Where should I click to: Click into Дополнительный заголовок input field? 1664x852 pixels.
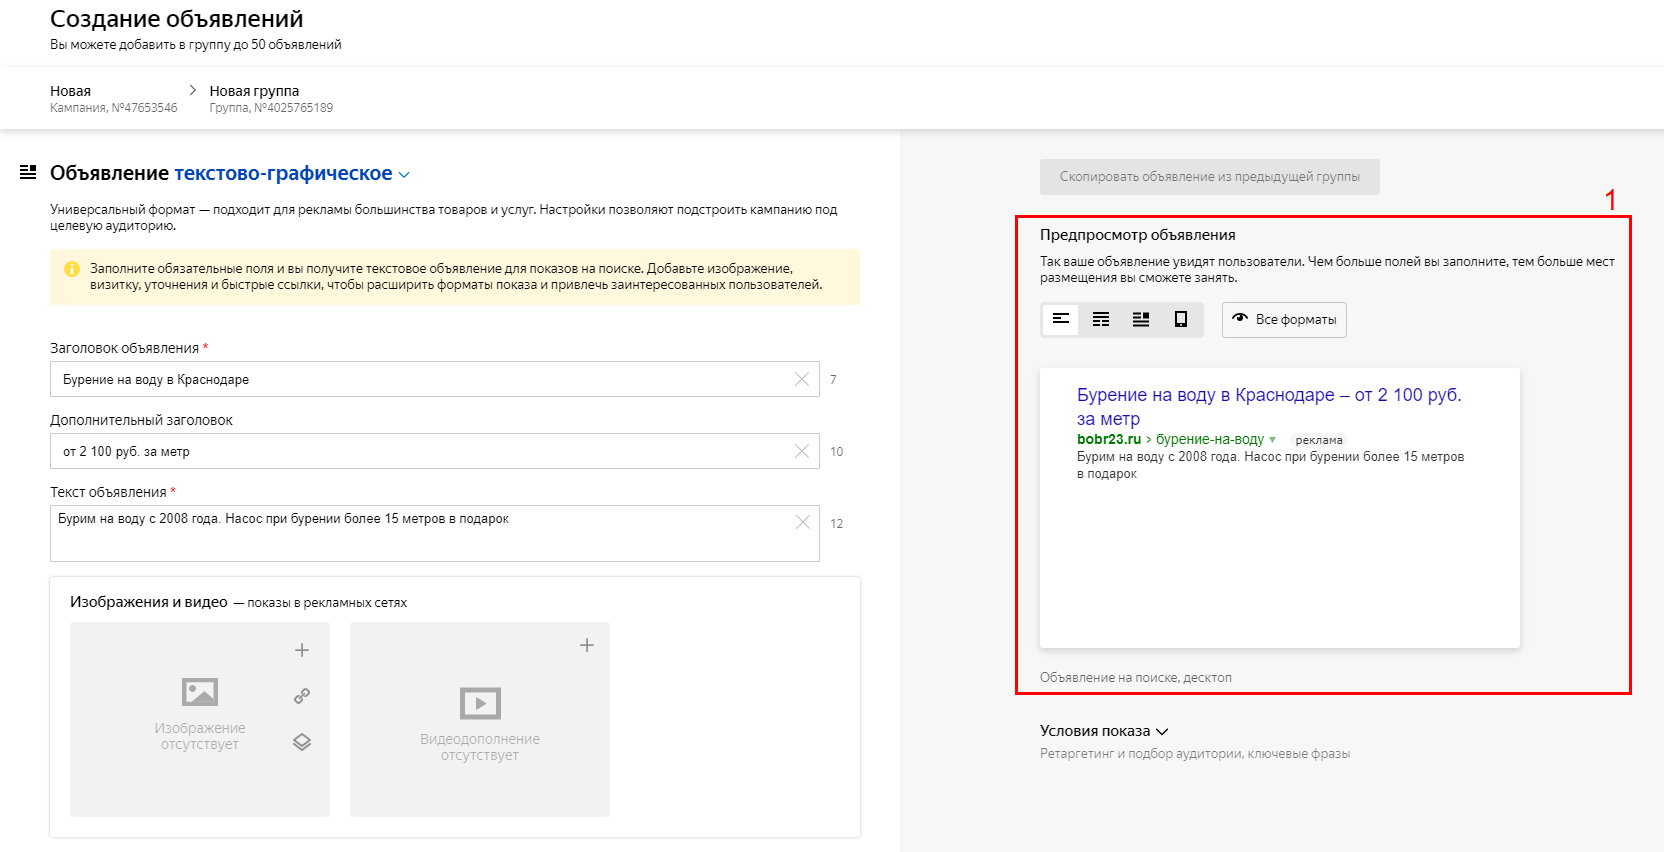[x=435, y=451]
